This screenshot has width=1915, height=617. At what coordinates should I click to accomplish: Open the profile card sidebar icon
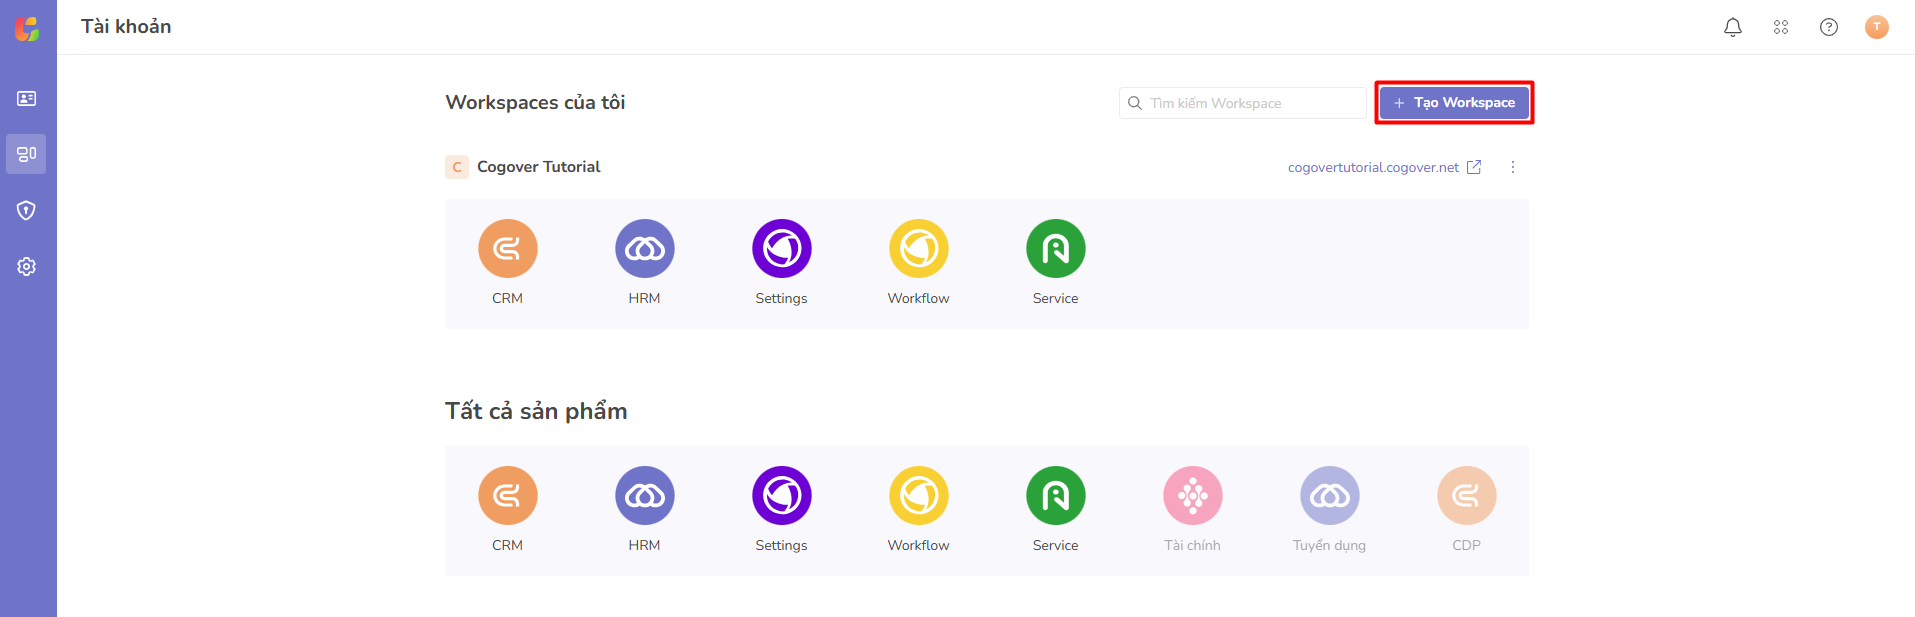tap(27, 98)
